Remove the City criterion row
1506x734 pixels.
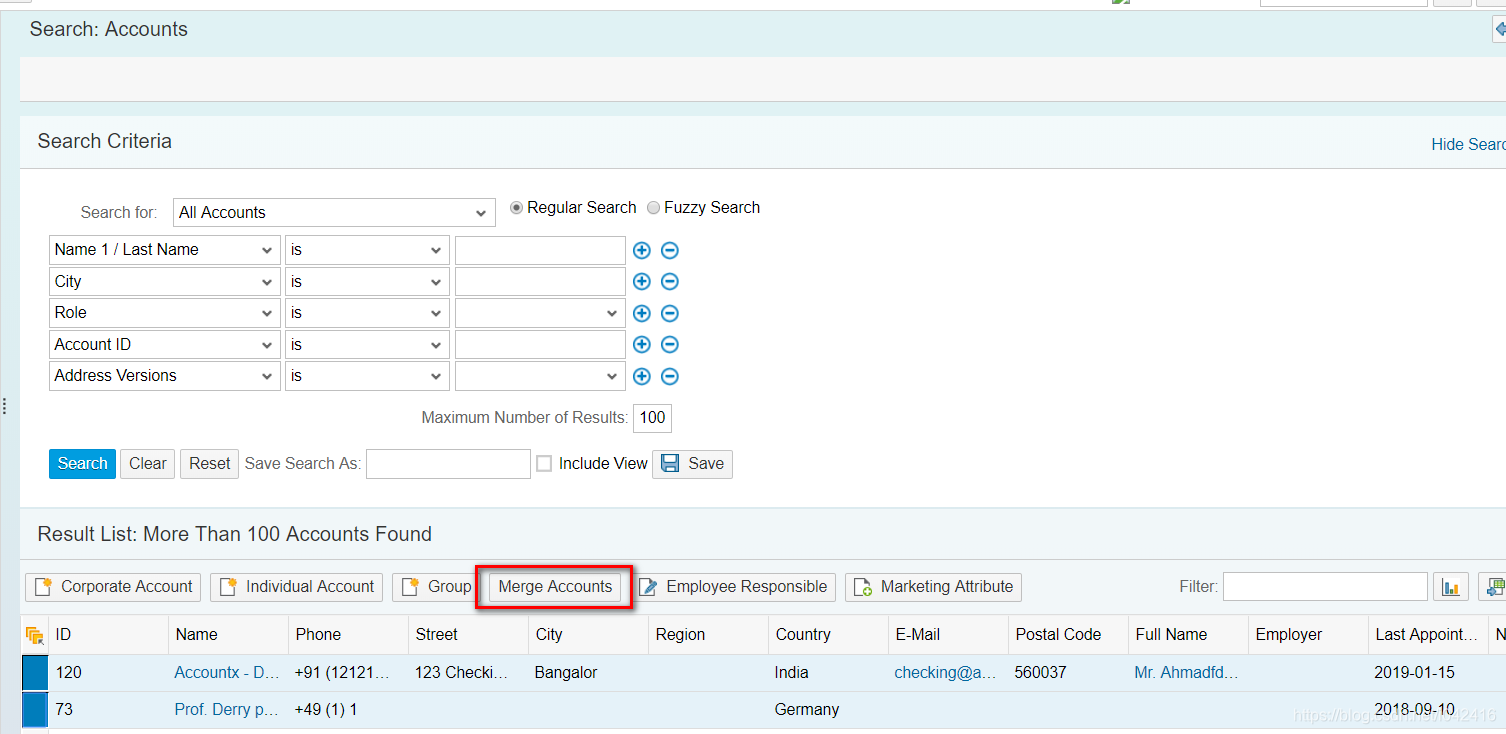[670, 282]
